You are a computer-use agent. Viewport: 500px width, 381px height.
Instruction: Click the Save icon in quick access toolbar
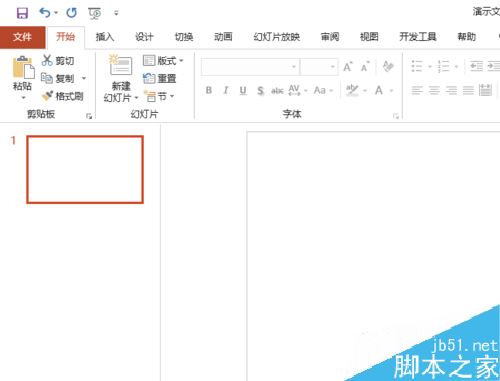22,13
